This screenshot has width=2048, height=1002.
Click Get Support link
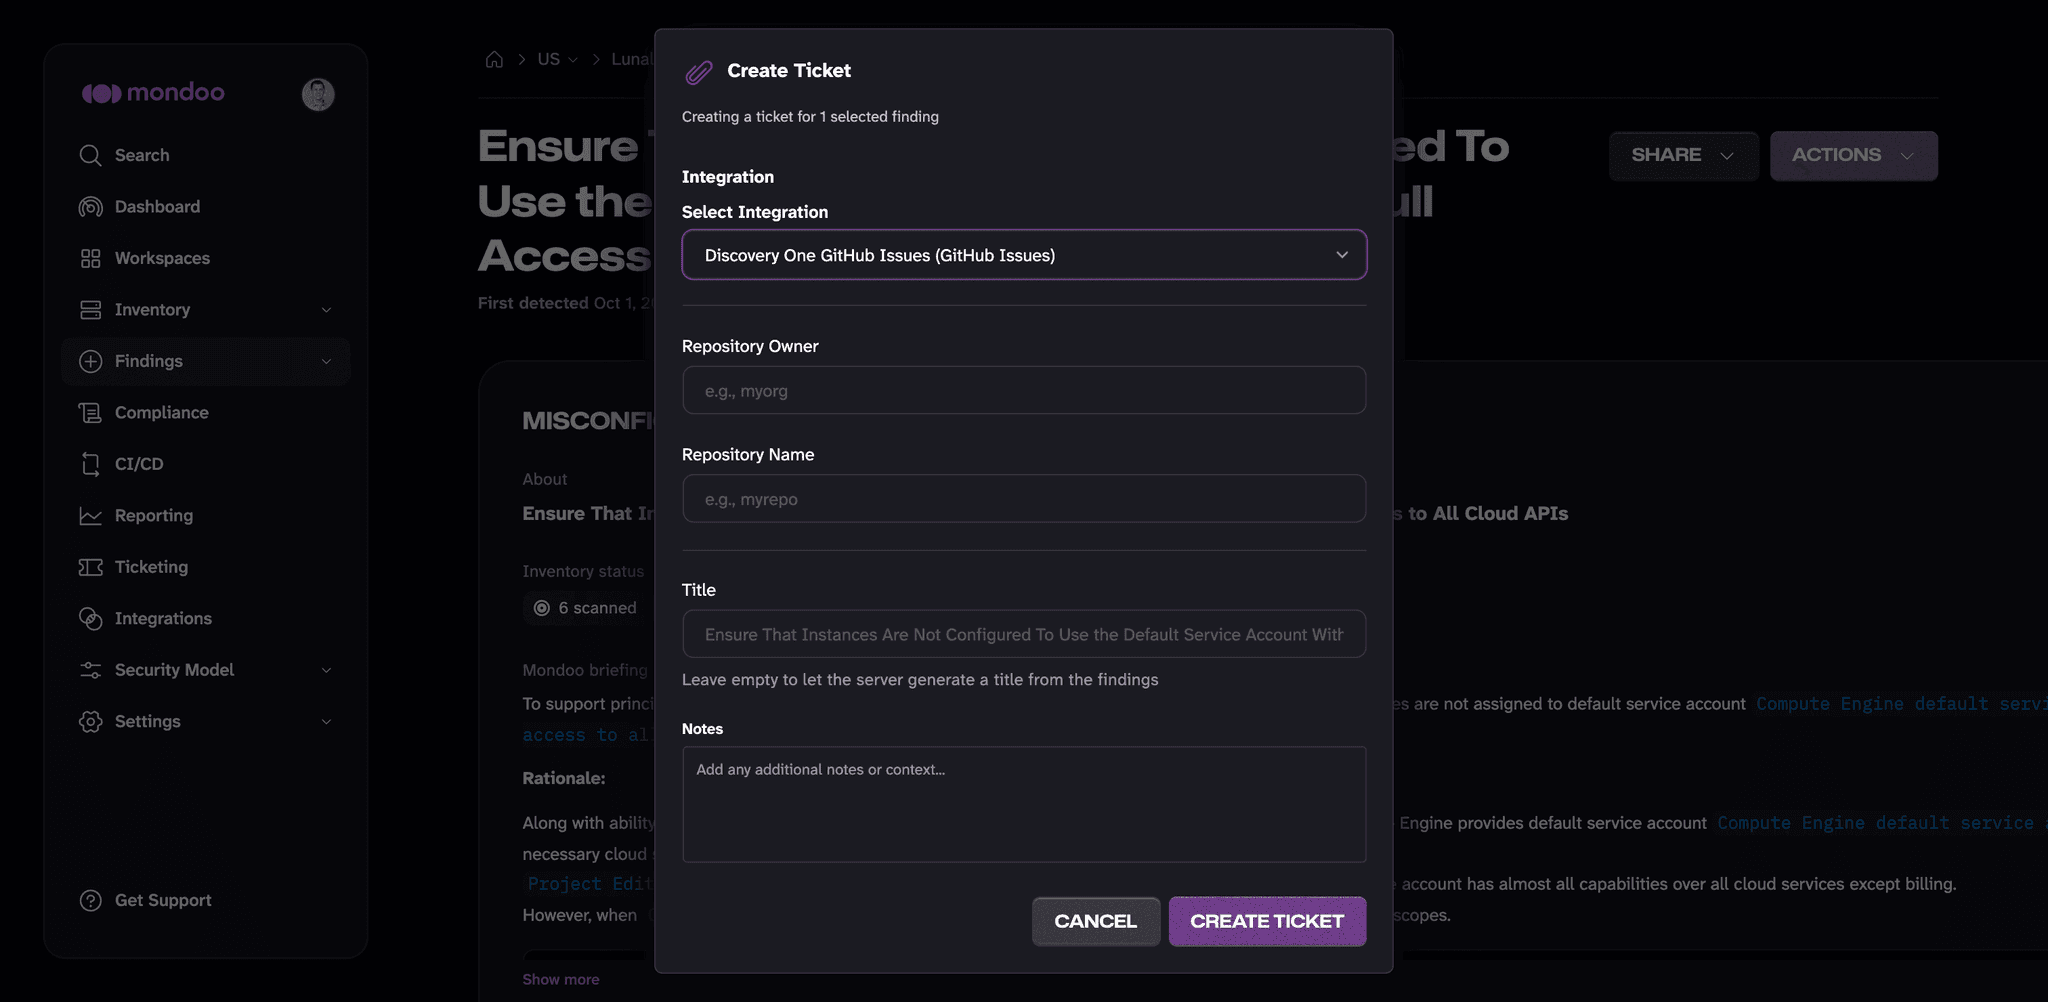[x=163, y=900]
